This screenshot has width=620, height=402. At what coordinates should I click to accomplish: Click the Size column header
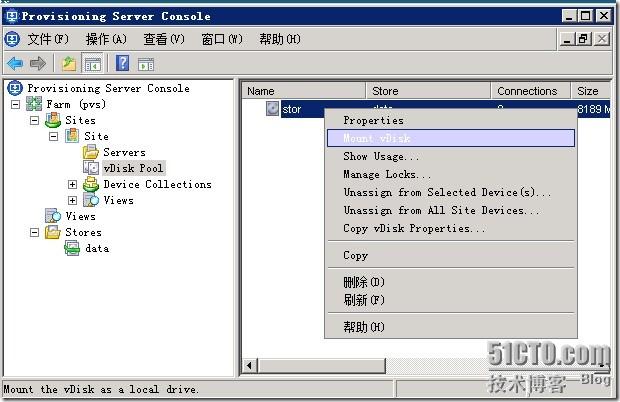(591, 91)
